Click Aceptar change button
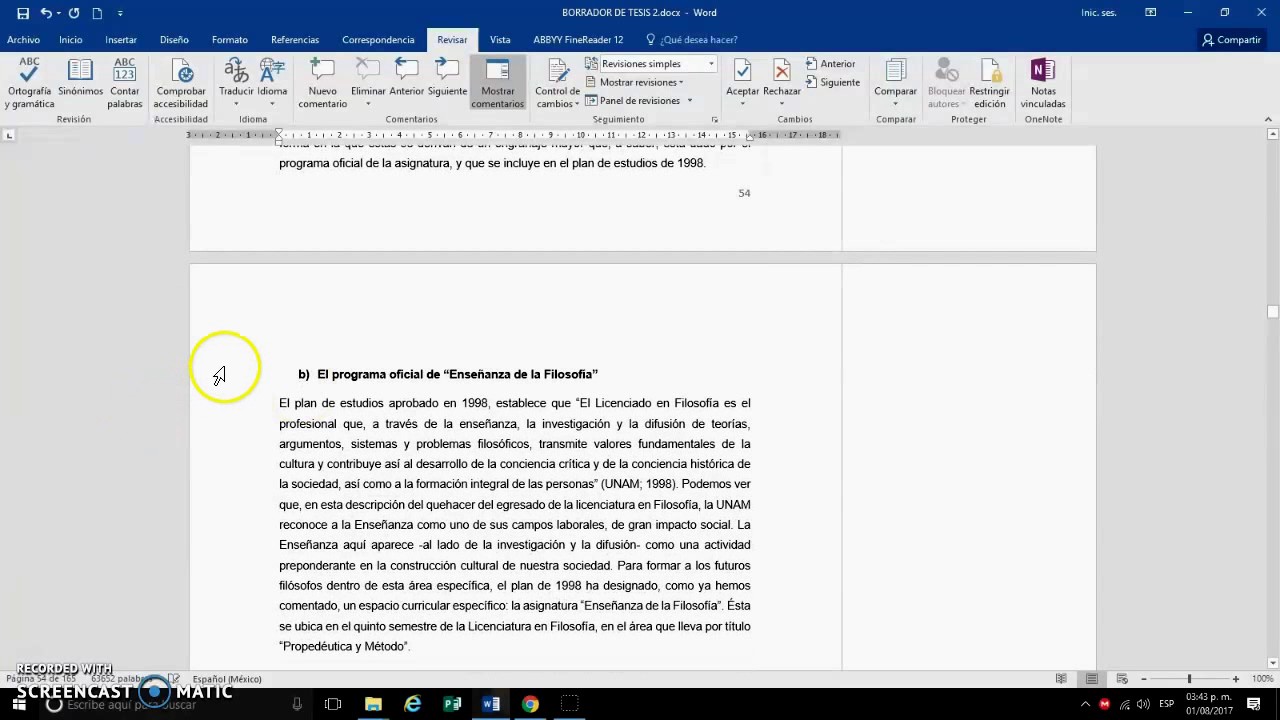Viewport: 1280px width, 720px height. (742, 76)
